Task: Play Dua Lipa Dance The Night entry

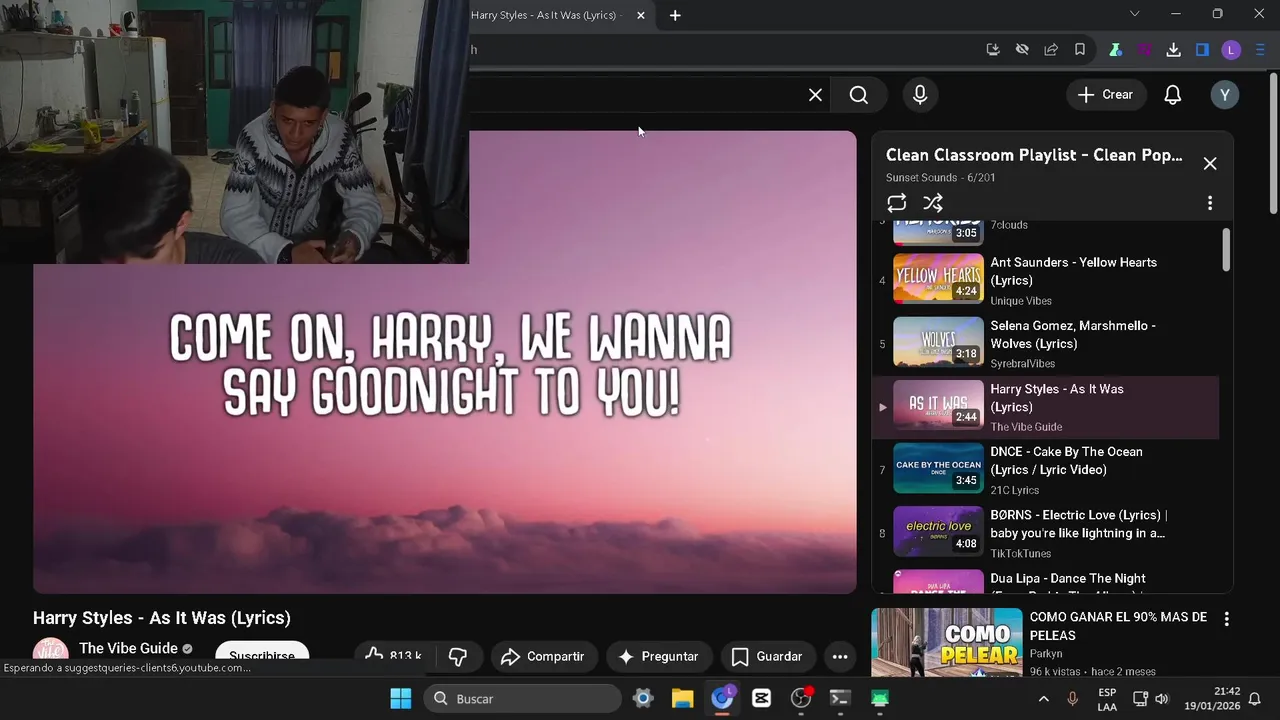Action: pos(1045,581)
